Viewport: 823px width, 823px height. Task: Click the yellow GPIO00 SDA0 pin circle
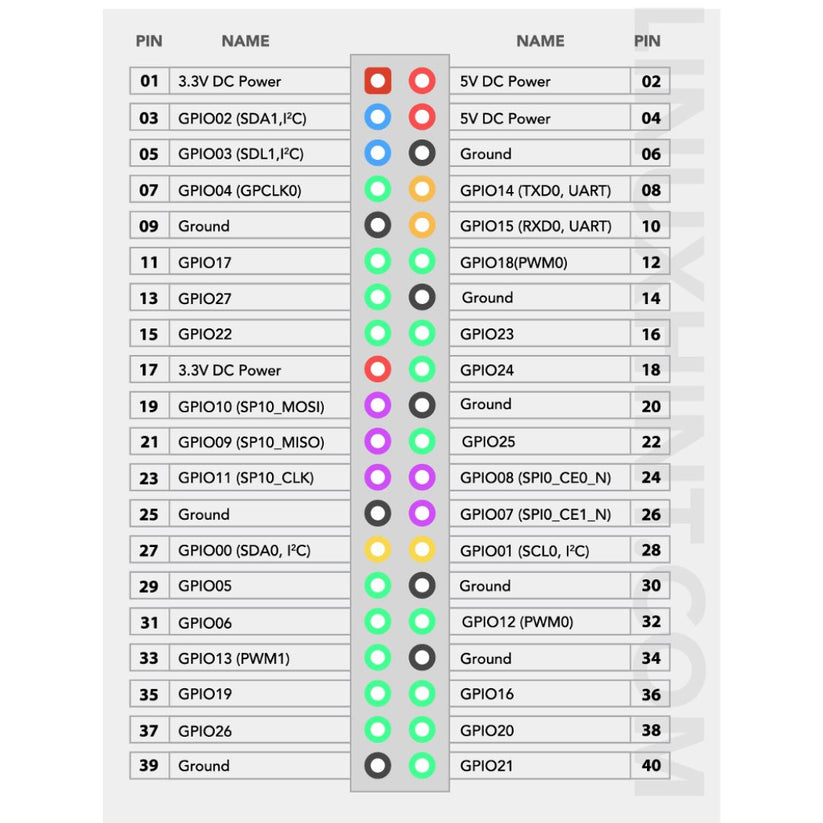[377, 549]
